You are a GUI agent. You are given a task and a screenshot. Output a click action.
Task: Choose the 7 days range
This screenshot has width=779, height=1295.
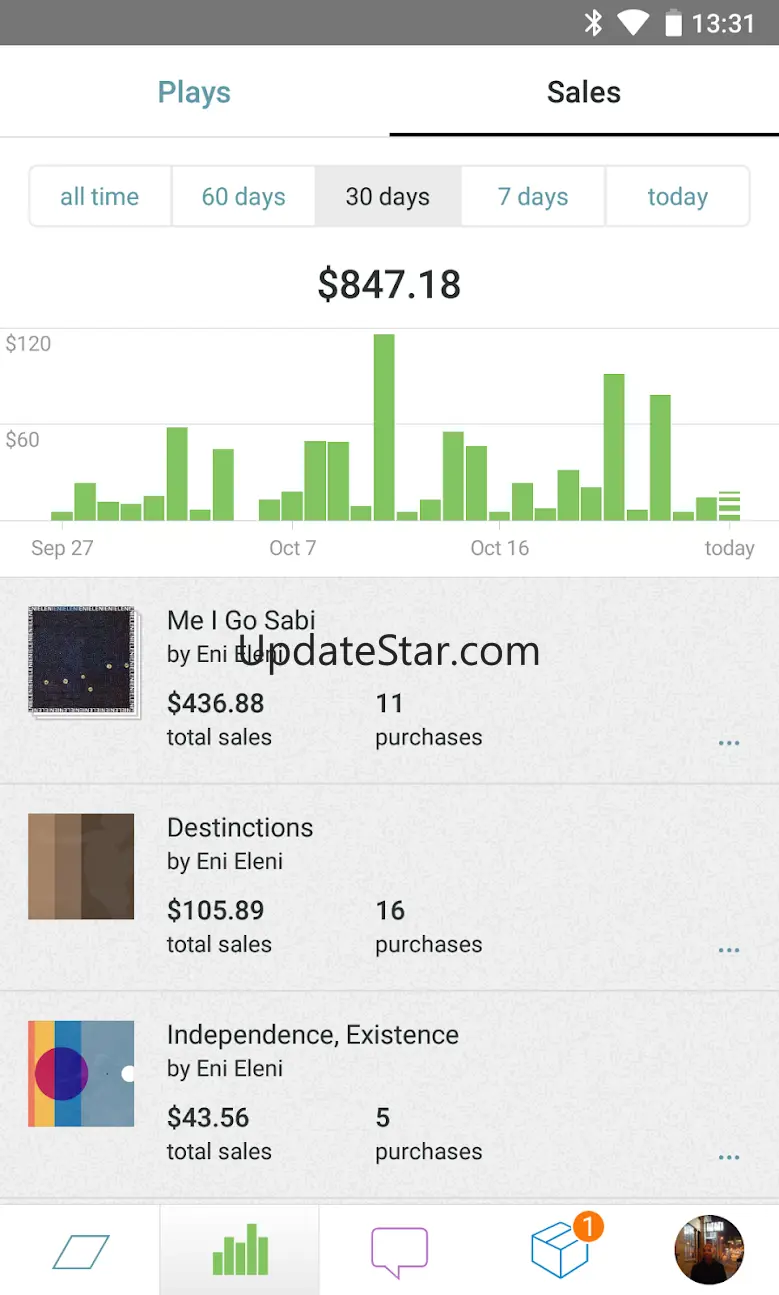pos(533,197)
